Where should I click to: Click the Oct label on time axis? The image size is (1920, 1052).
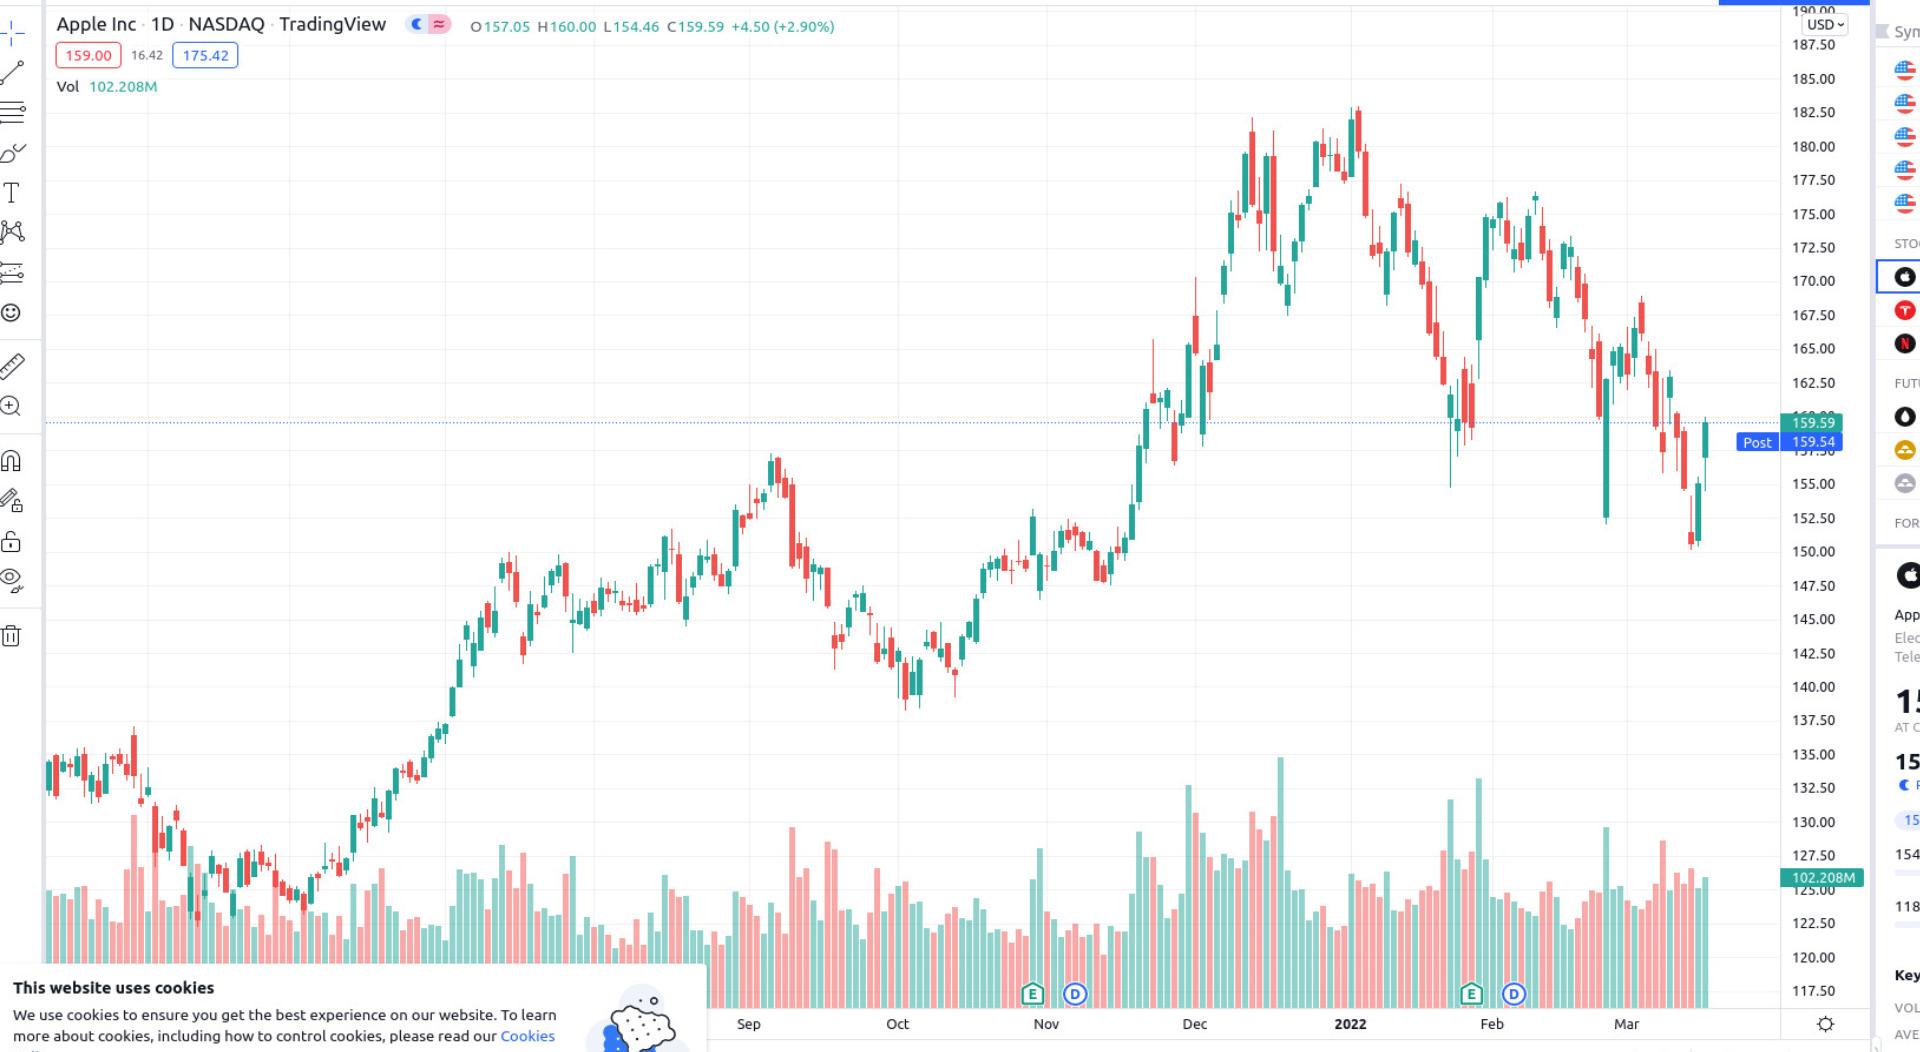point(897,1024)
